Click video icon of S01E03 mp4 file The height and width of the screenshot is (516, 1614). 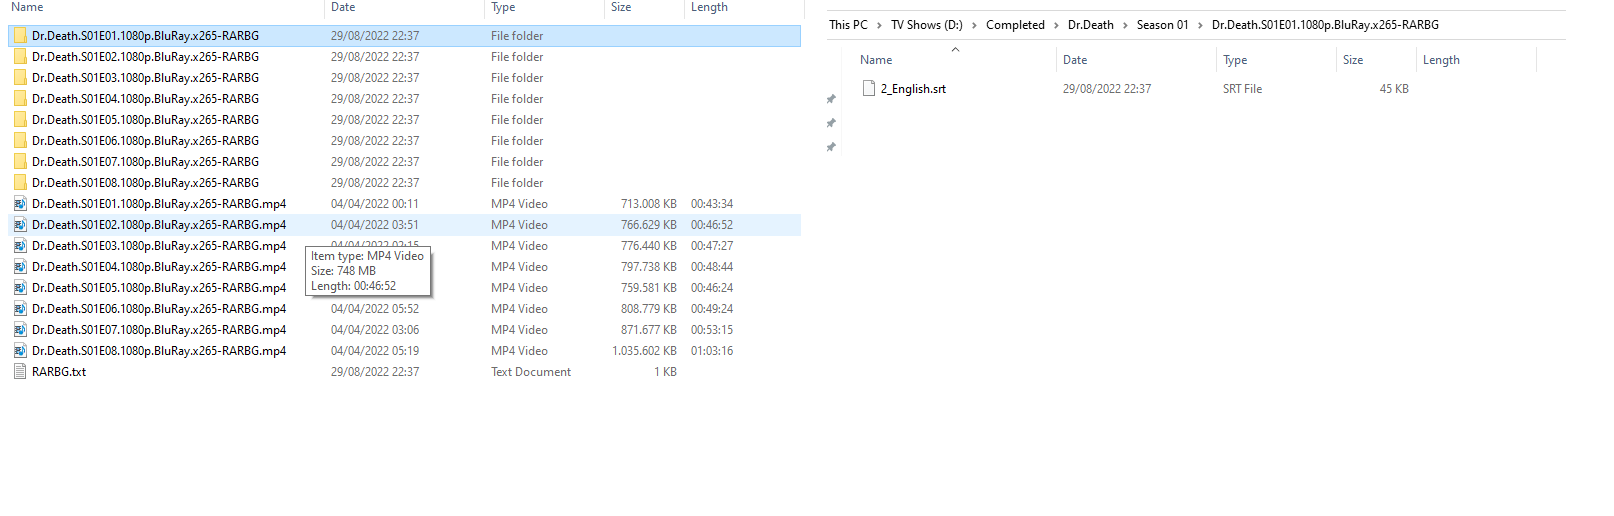(20, 246)
